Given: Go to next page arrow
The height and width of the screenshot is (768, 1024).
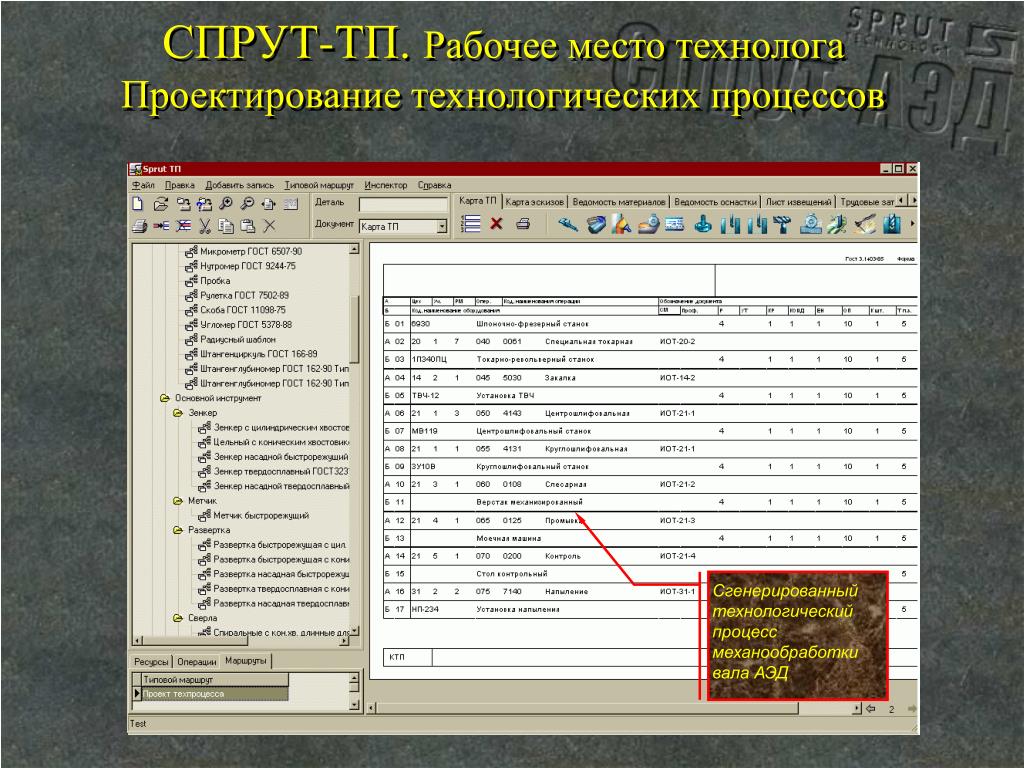Looking at the screenshot, I should 912,709.
